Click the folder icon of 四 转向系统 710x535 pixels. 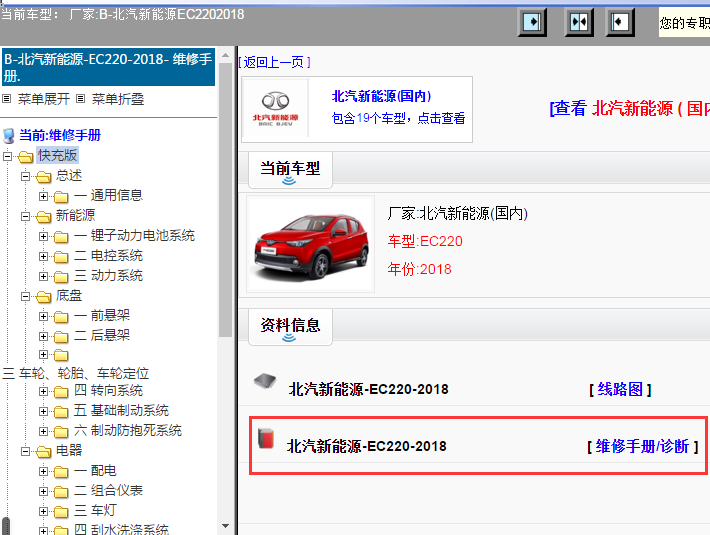tap(61, 392)
